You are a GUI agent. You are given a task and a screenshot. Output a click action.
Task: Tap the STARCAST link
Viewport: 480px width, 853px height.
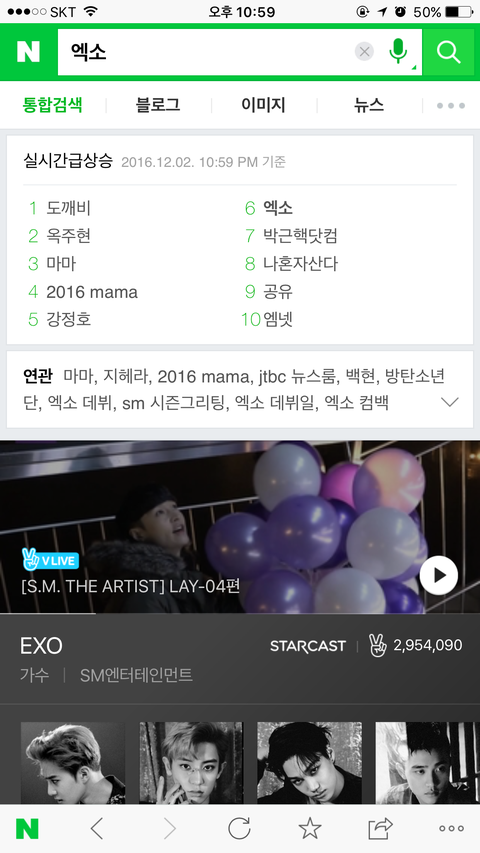(x=307, y=646)
